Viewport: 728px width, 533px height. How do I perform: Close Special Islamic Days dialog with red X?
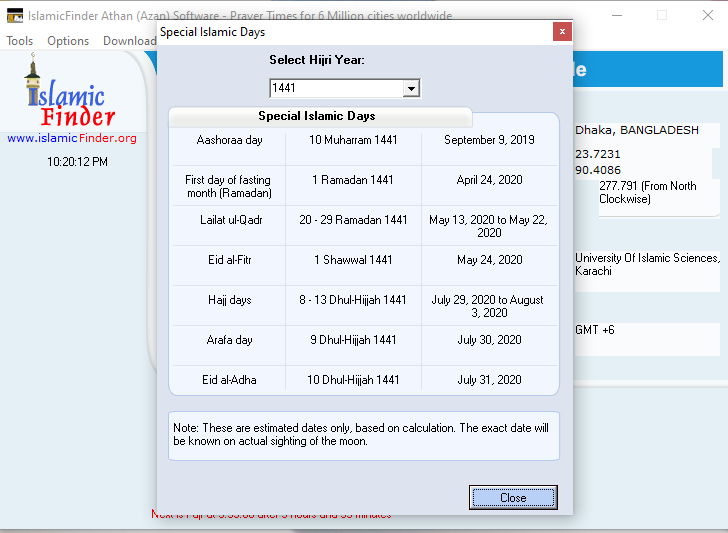tap(562, 32)
